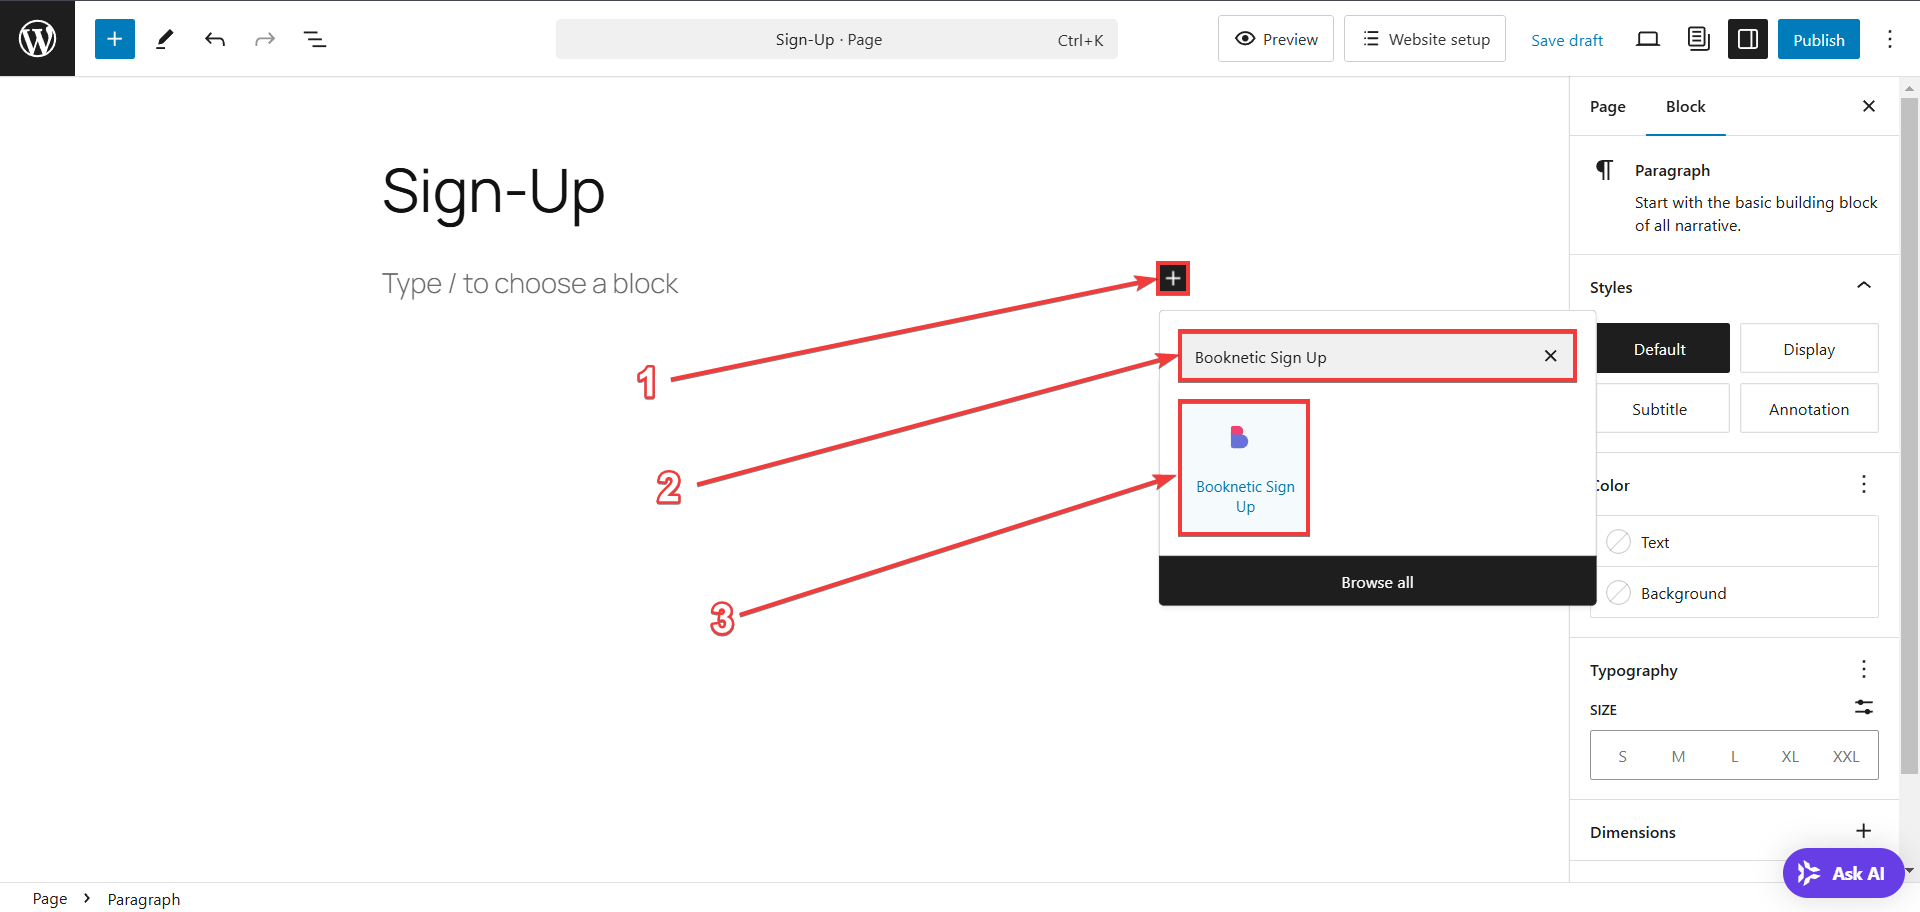Apply the Subtitle paragraph style
Viewport: 1920px width, 912px height.
(1660, 409)
